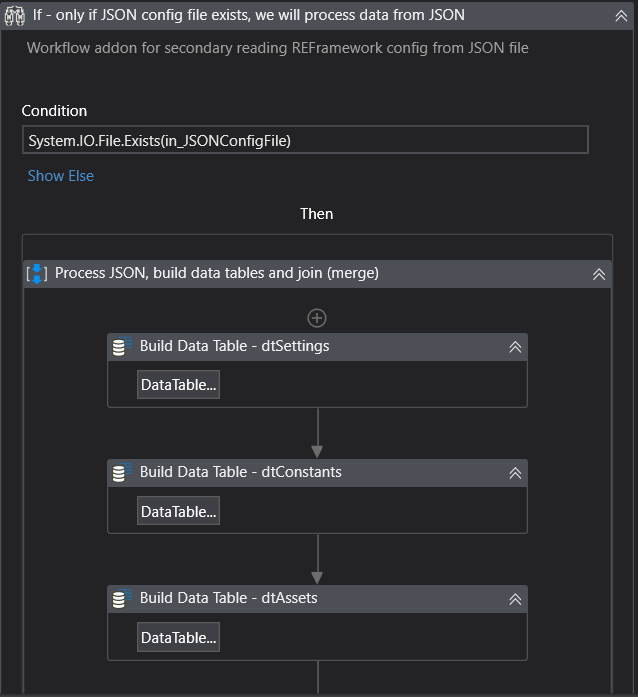This screenshot has height=697, width=638.
Task: Select the Process JSON sequence title
Action: [216, 273]
